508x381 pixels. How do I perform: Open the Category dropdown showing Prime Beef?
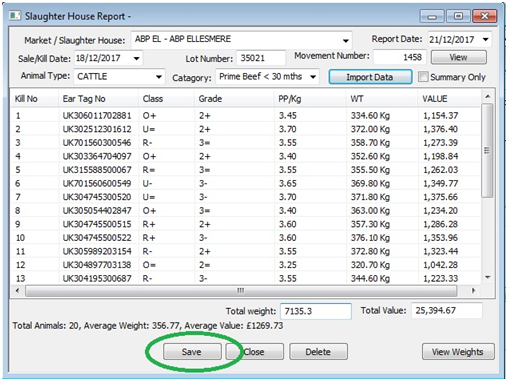point(313,77)
